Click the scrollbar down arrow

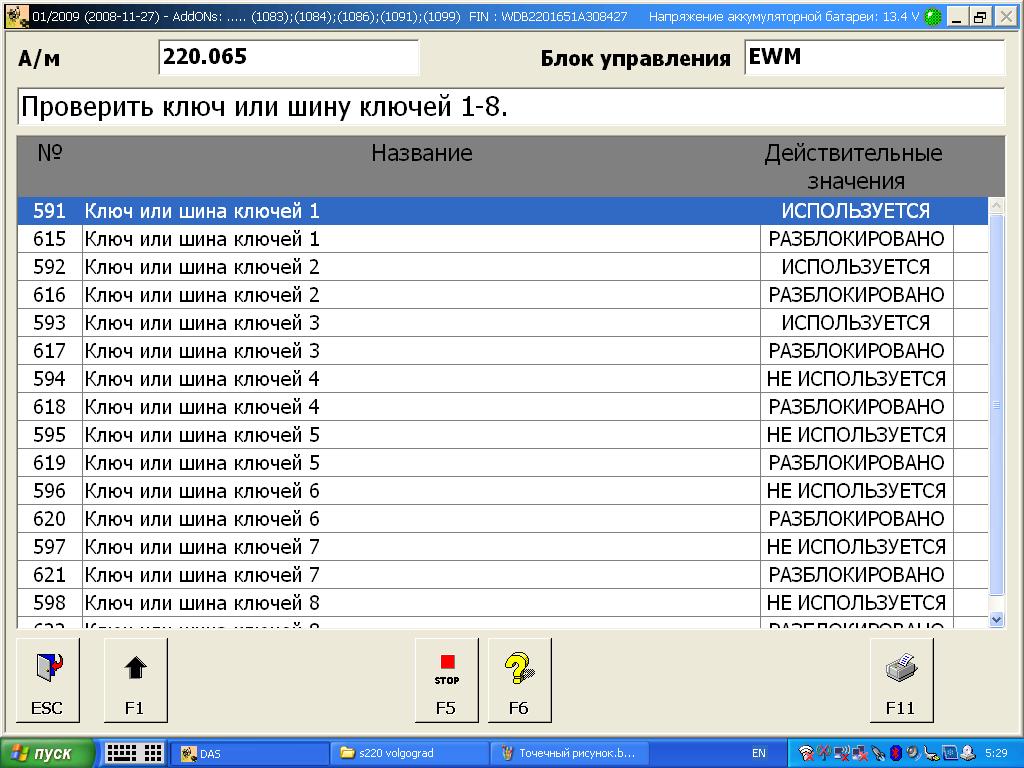(x=997, y=619)
